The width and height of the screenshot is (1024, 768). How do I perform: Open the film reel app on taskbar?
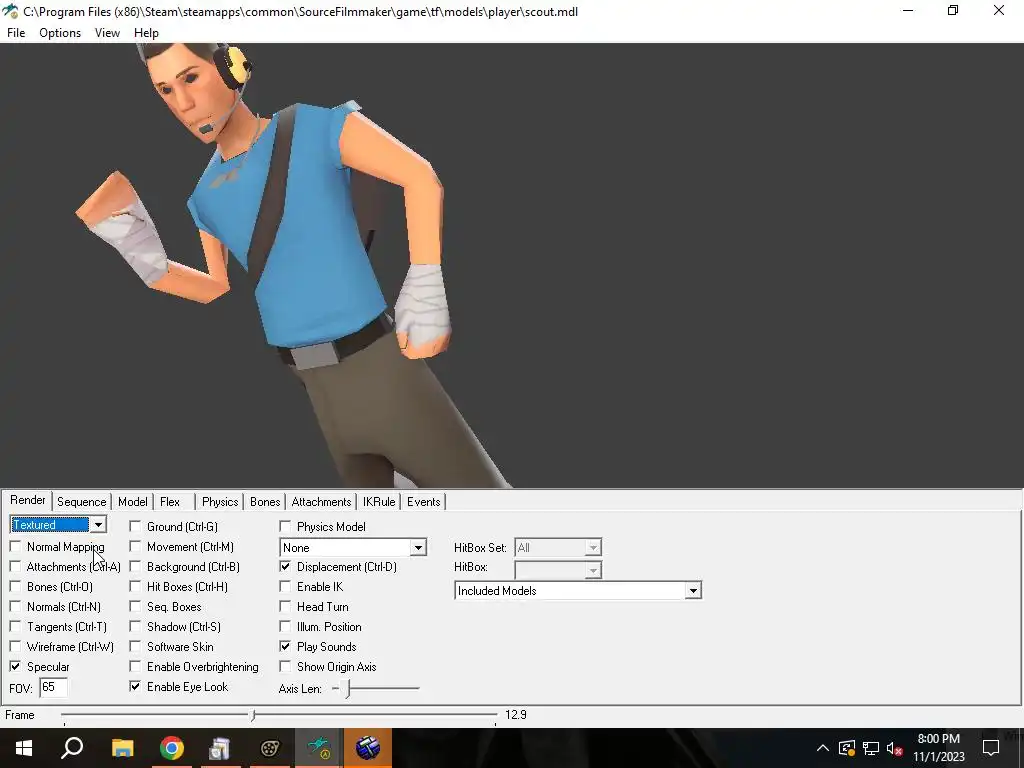click(270, 748)
